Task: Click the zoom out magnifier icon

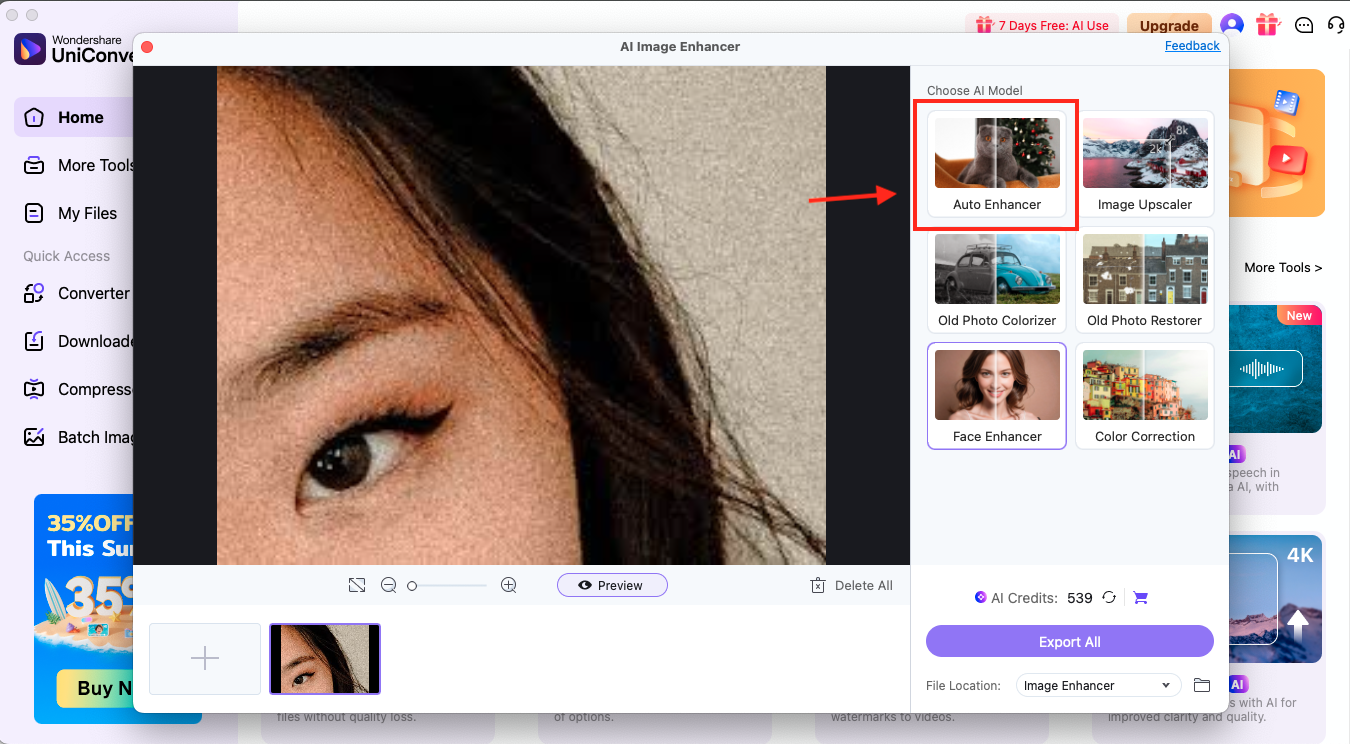Action: point(388,585)
